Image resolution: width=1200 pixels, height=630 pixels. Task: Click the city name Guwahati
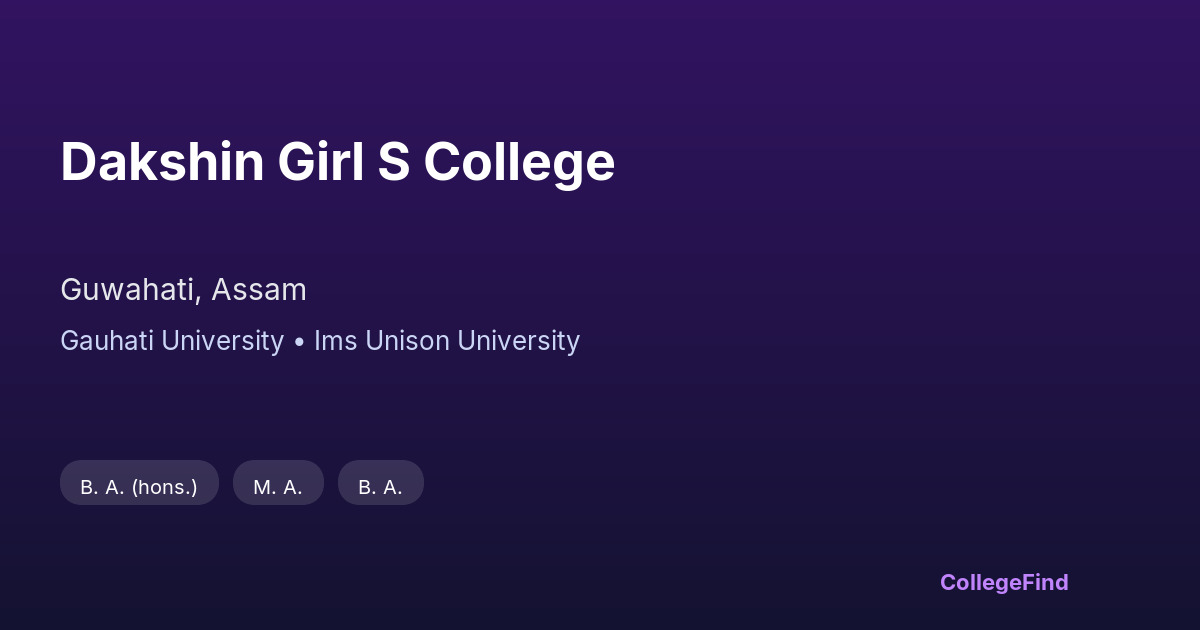click(x=128, y=290)
